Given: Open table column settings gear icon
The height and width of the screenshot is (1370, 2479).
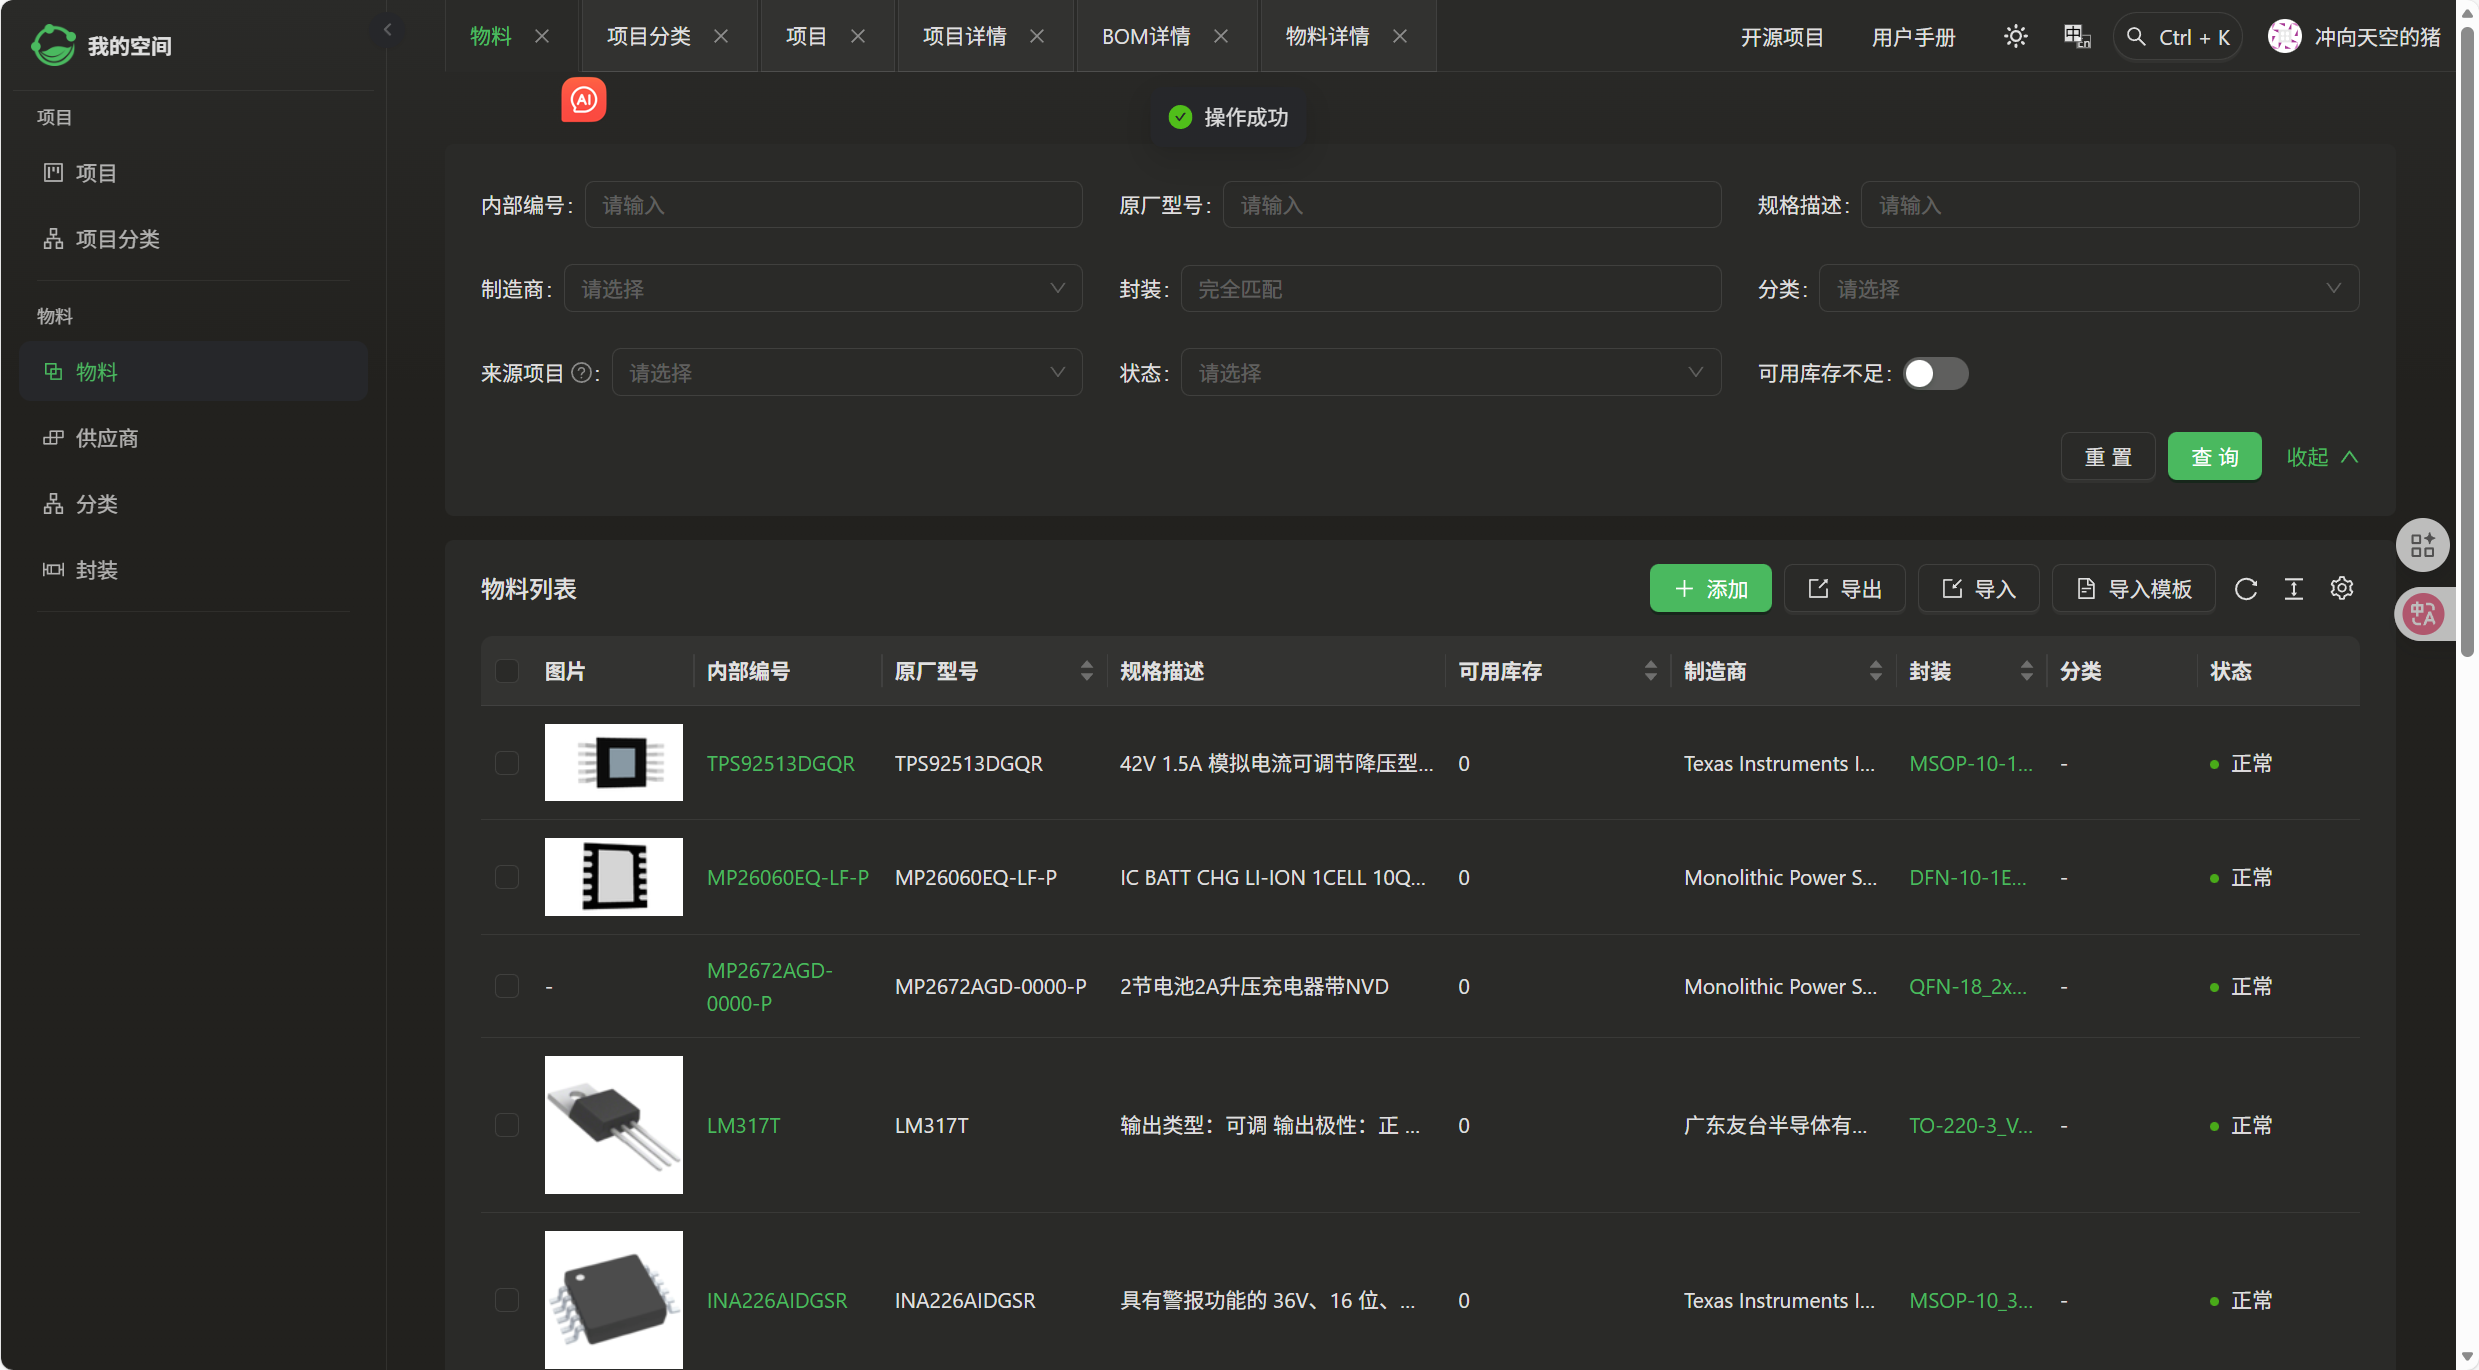Looking at the screenshot, I should (x=2341, y=589).
